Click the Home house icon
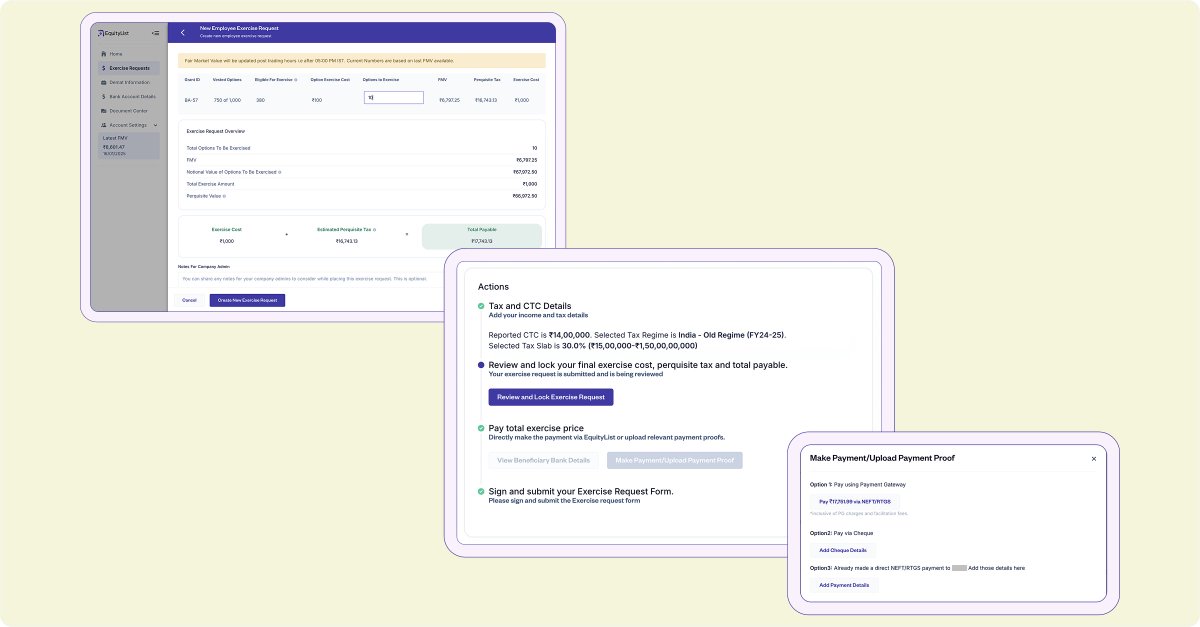This screenshot has width=1200, height=627. tap(104, 54)
